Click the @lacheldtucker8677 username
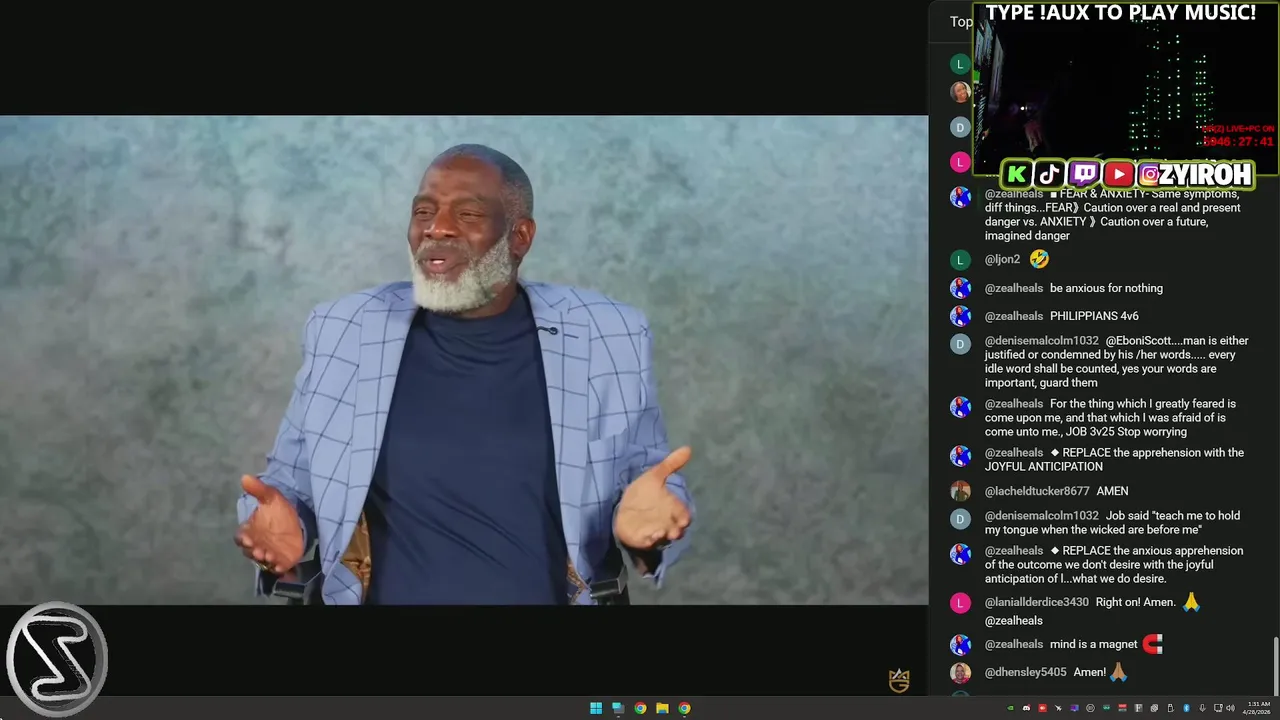This screenshot has width=1280, height=720. pos(1037,491)
